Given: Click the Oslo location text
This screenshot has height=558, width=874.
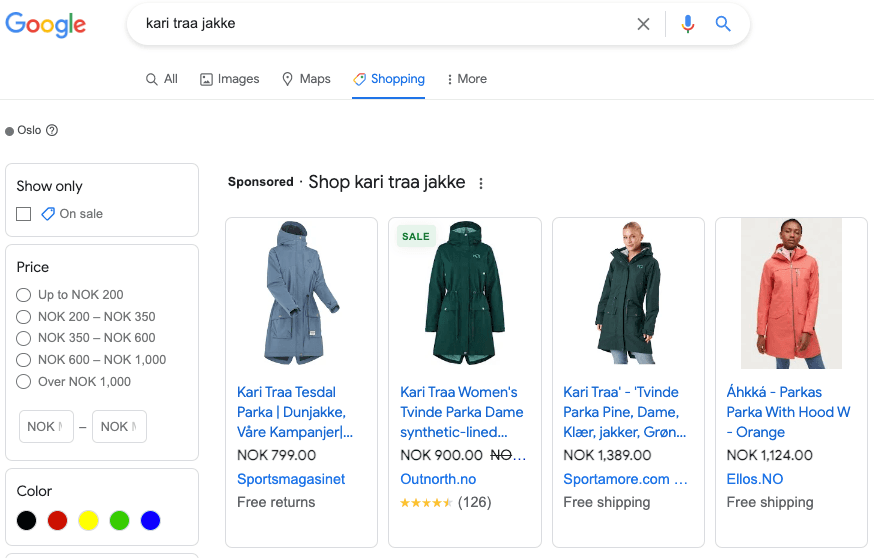Looking at the screenshot, I should [x=29, y=130].
